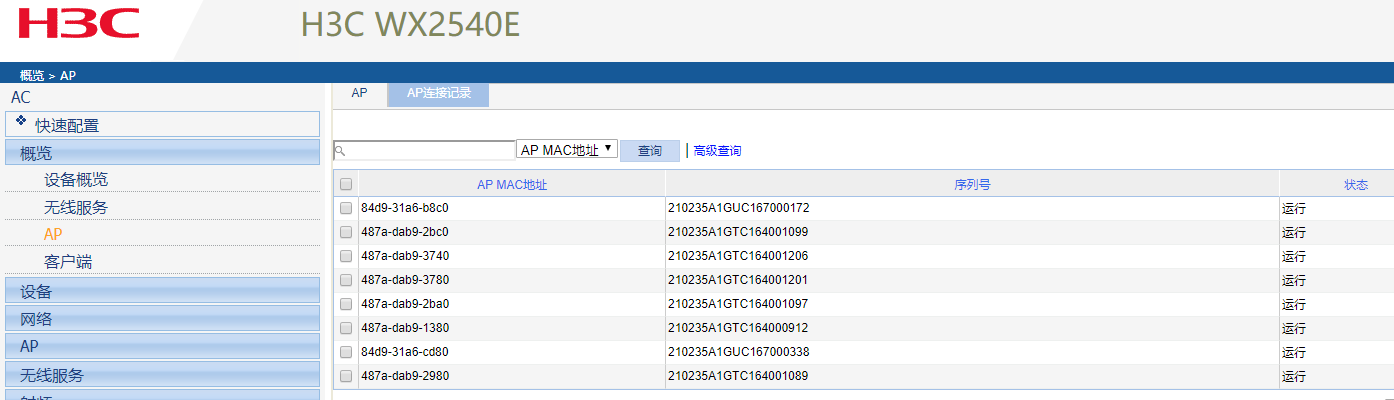
Task: Click into the AP search input field
Action: (430, 150)
